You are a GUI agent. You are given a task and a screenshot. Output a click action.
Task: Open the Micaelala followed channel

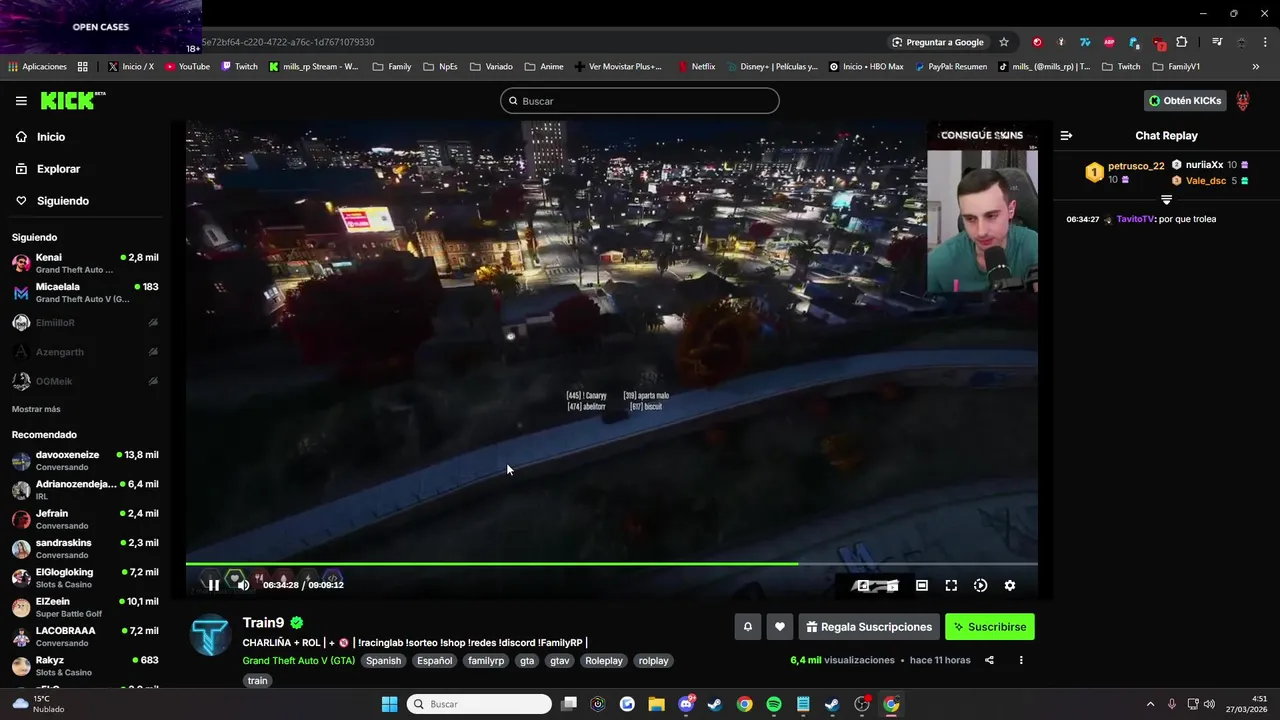pyautogui.click(x=85, y=293)
